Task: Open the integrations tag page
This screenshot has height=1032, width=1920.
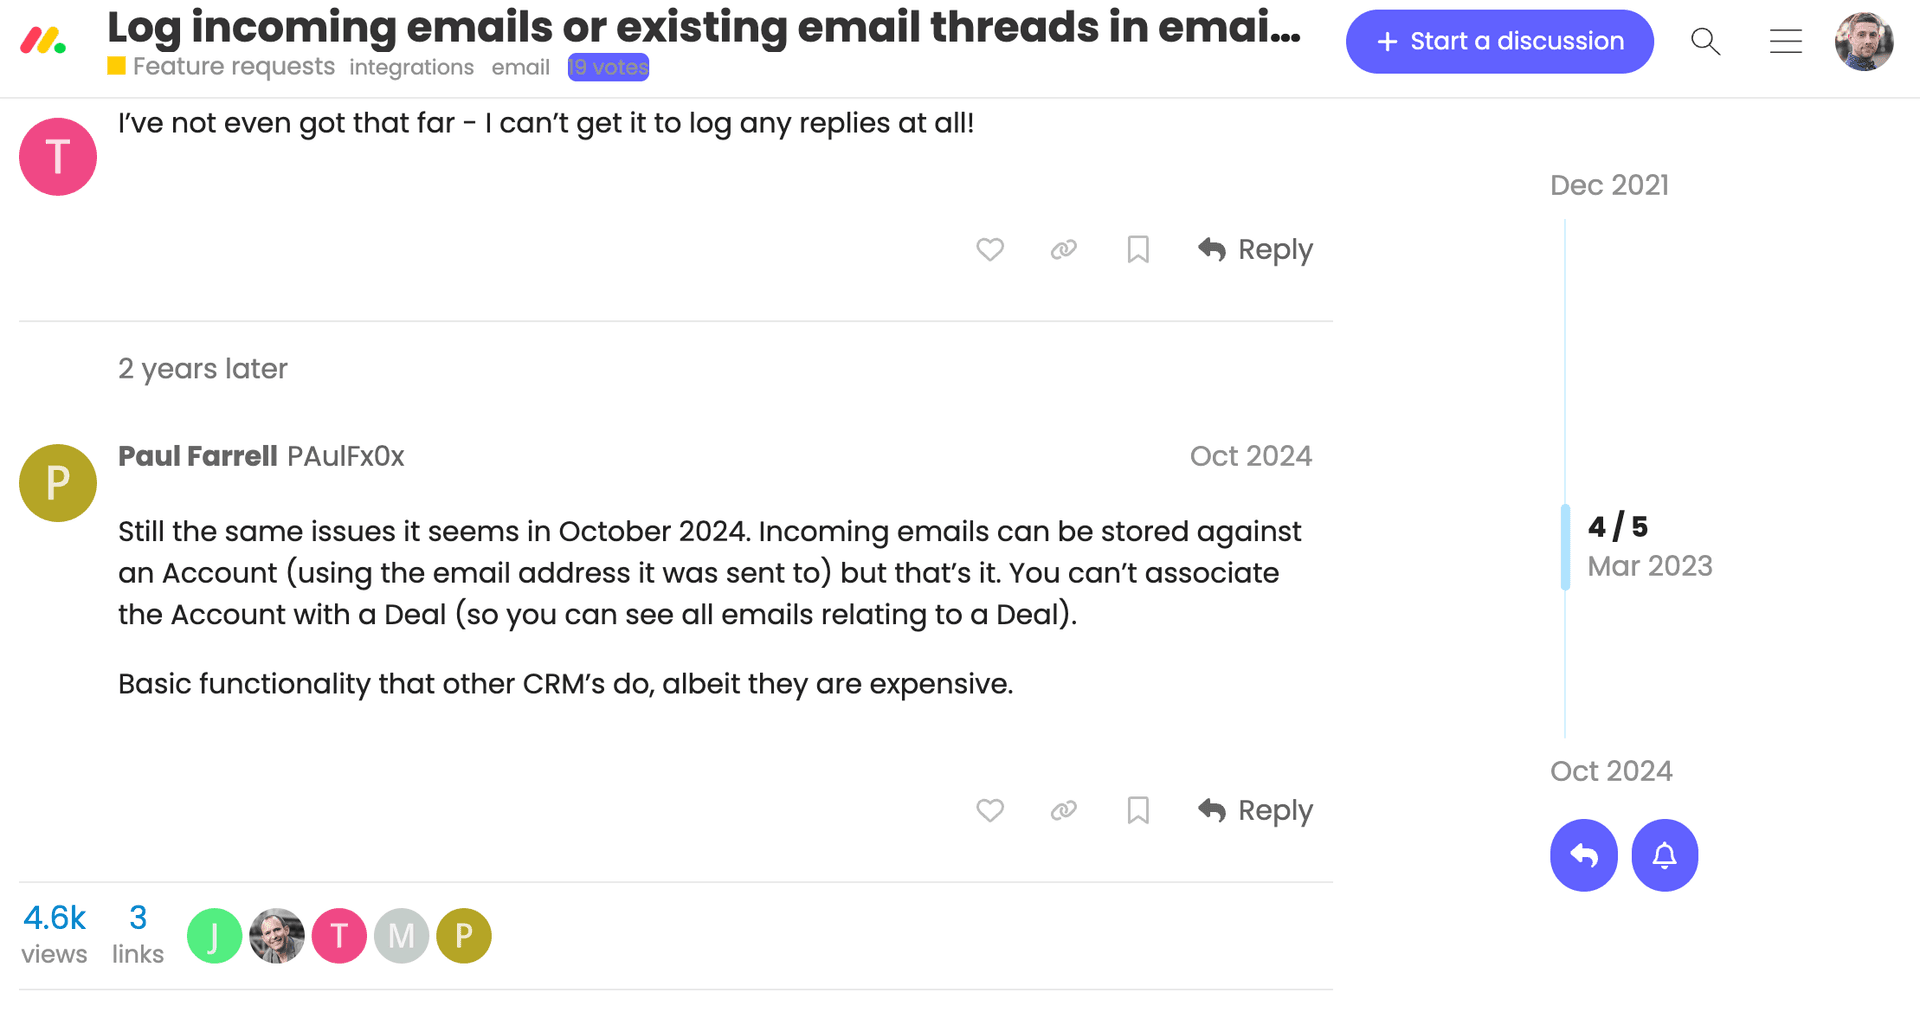Action: point(411,66)
